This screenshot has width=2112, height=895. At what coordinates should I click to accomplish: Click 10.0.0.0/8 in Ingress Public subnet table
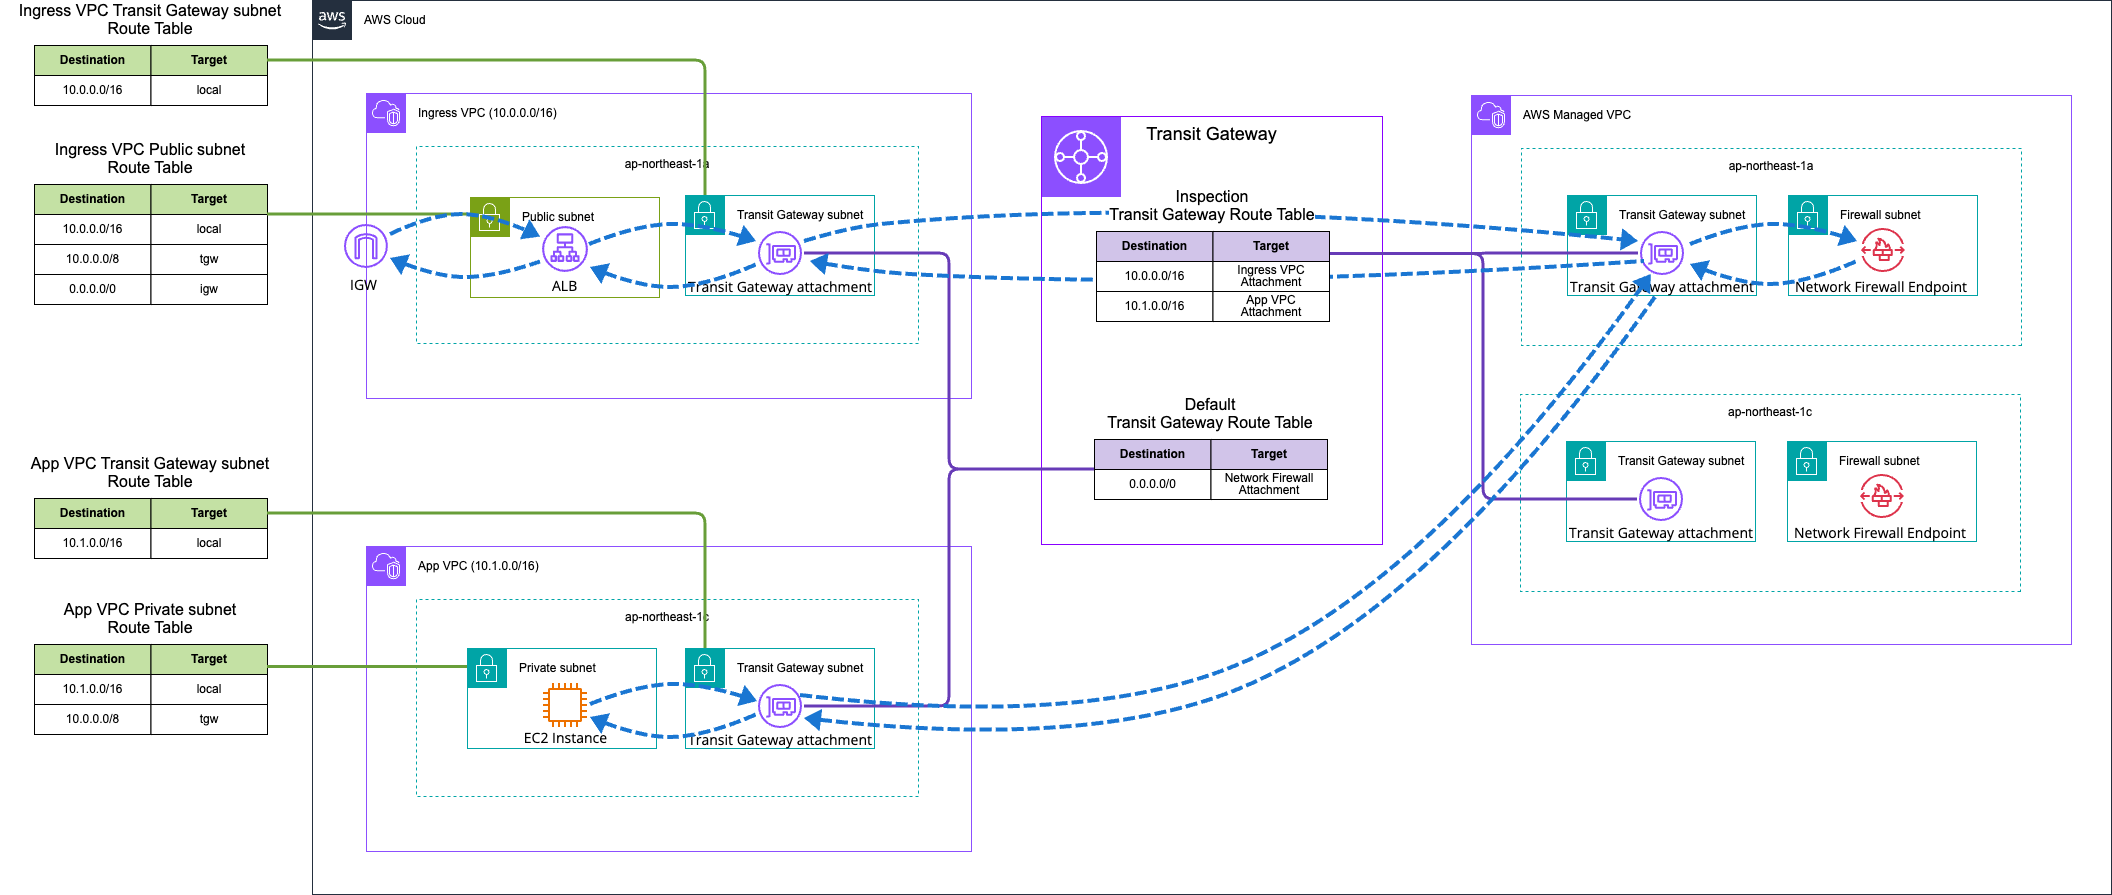click(93, 259)
